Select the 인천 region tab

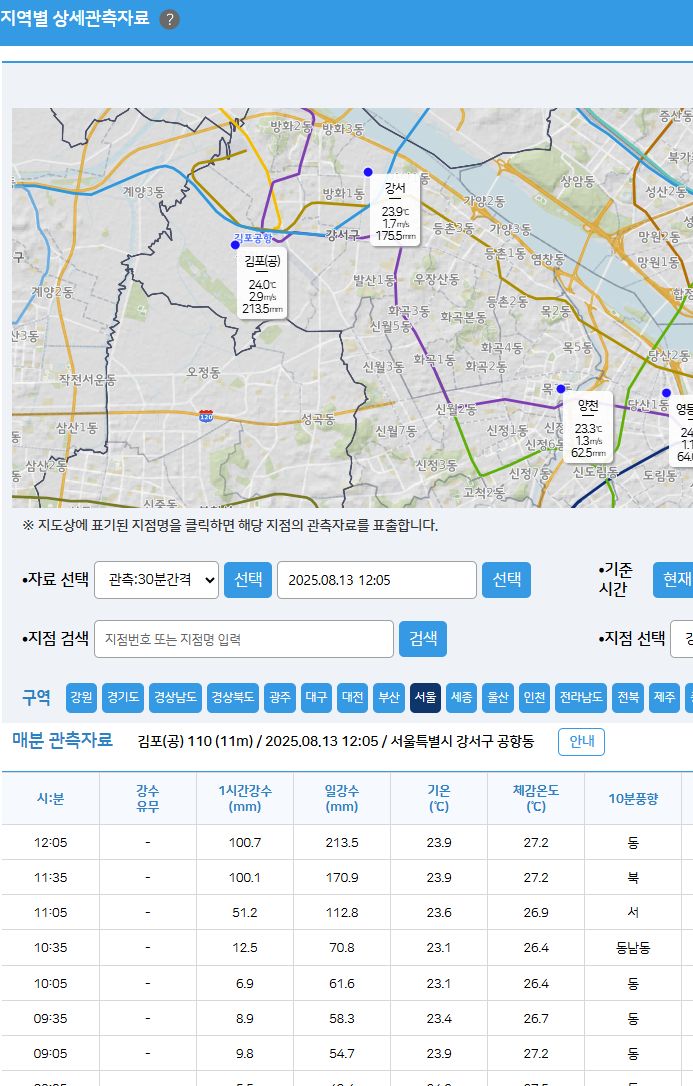[x=534, y=697]
